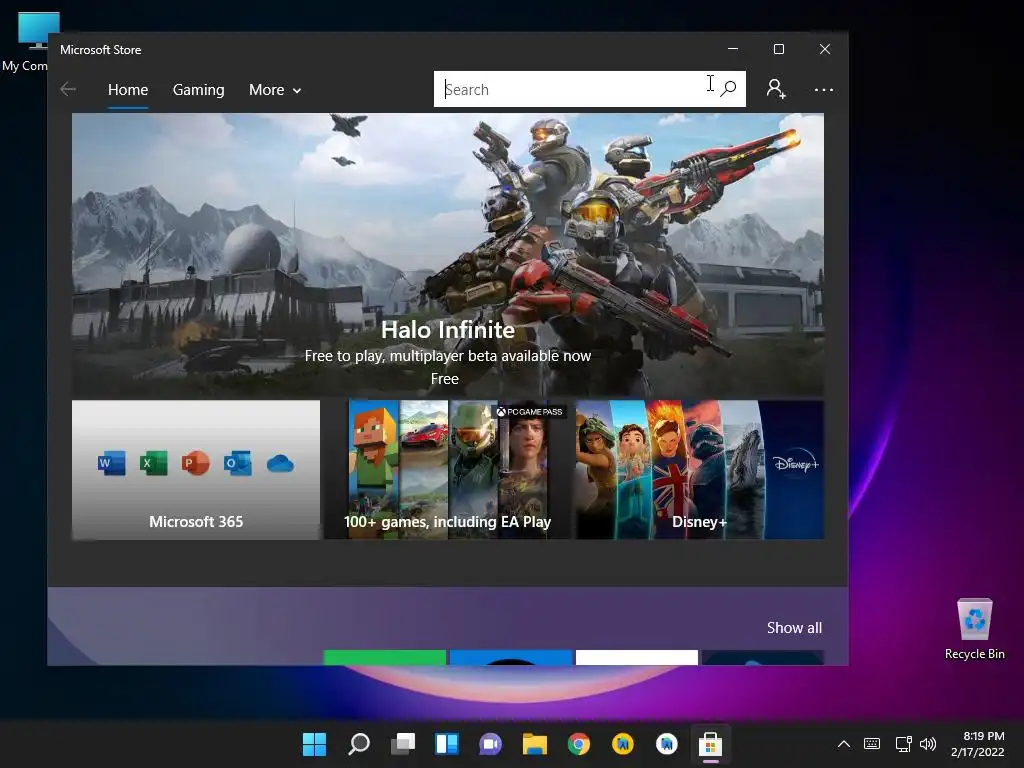Open the touch keyboard tray icon
The height and width of the screenshot is (768, 1024).
click(872, 744)
